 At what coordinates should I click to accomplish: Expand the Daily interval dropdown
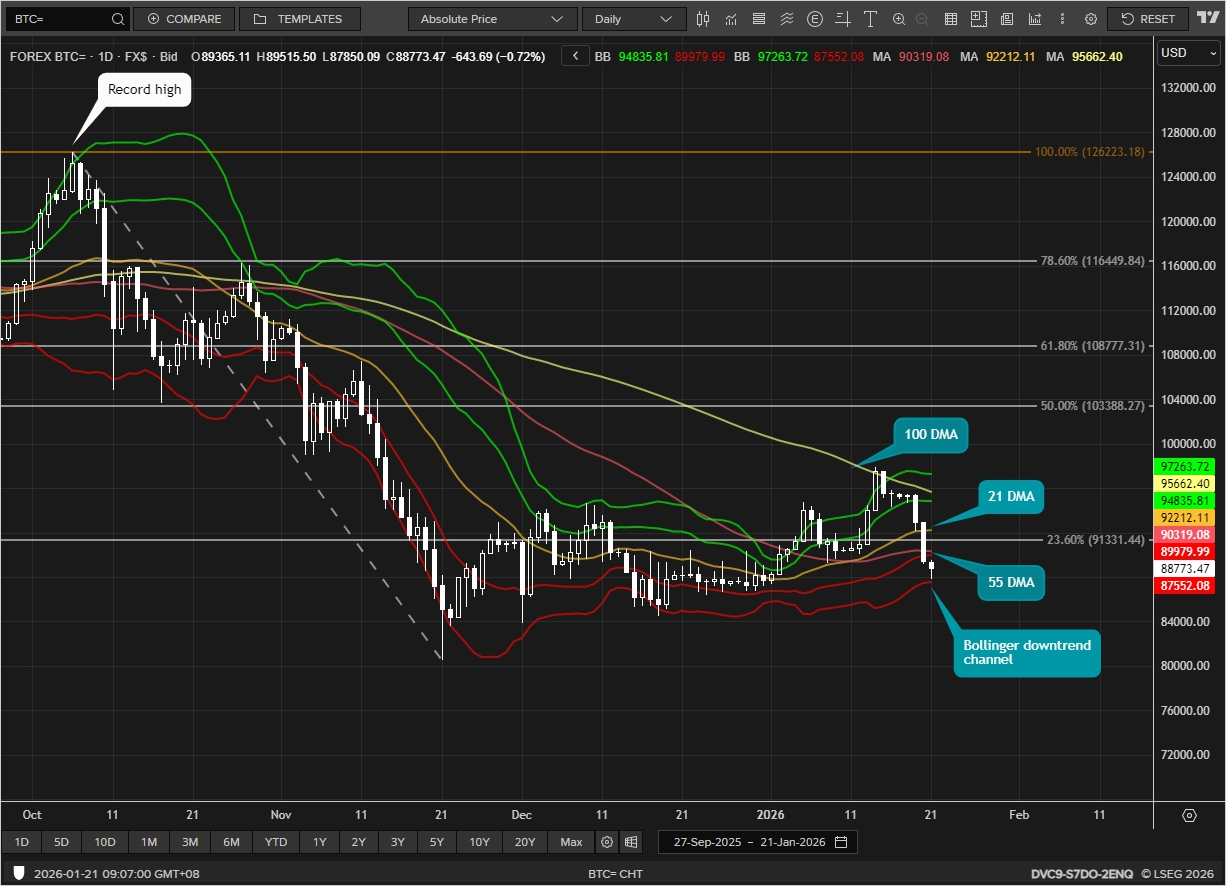pyautogui.click(x=634, y=19)
